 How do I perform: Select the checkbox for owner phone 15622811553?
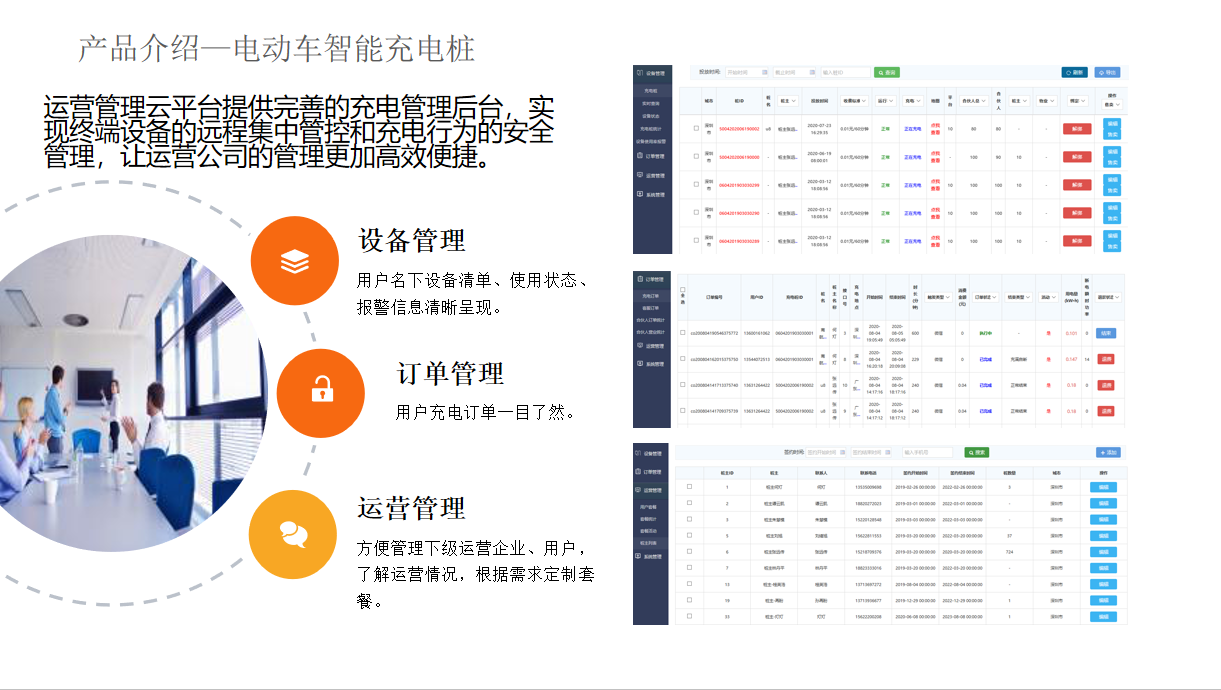[x=689, y=535]
